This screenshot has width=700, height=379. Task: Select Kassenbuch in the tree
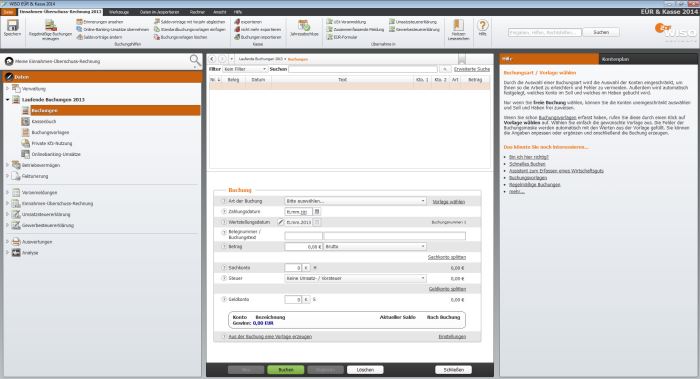pos(44,121)
